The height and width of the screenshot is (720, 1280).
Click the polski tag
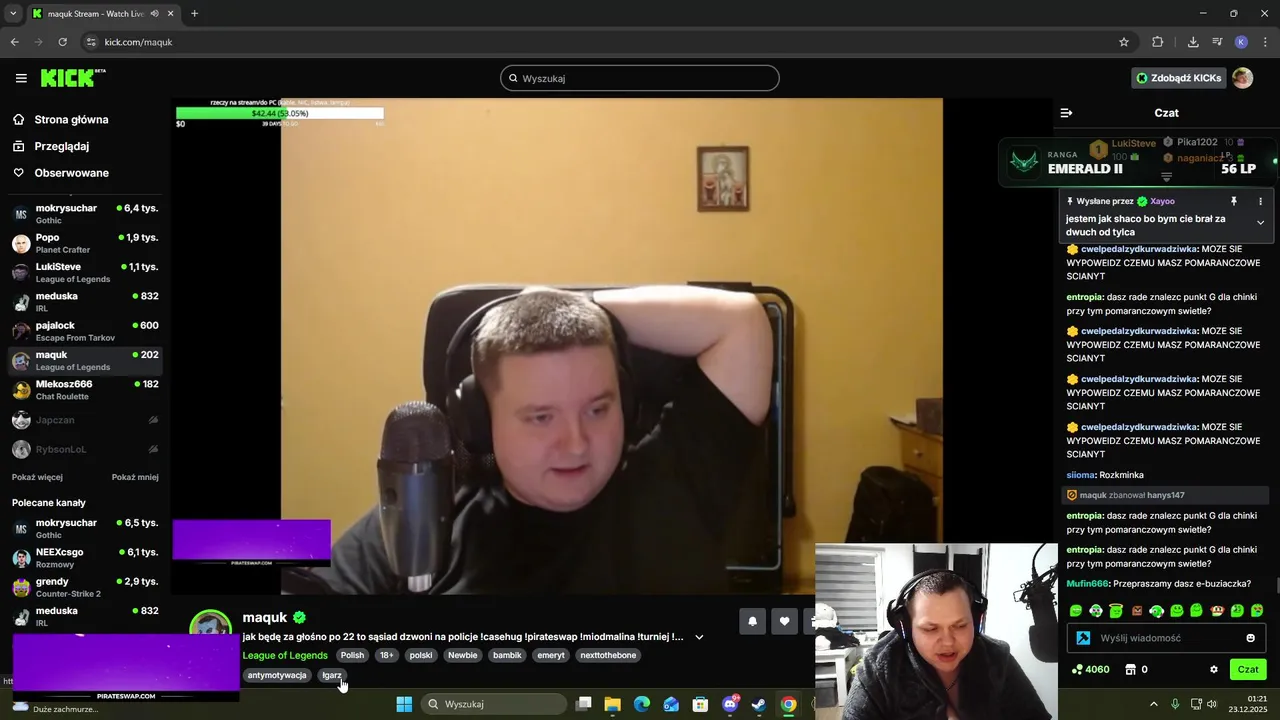[421, 655]
